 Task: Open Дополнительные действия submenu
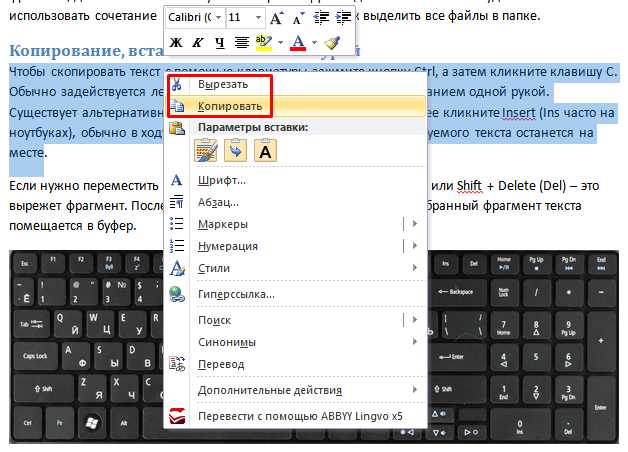point(296,390)
